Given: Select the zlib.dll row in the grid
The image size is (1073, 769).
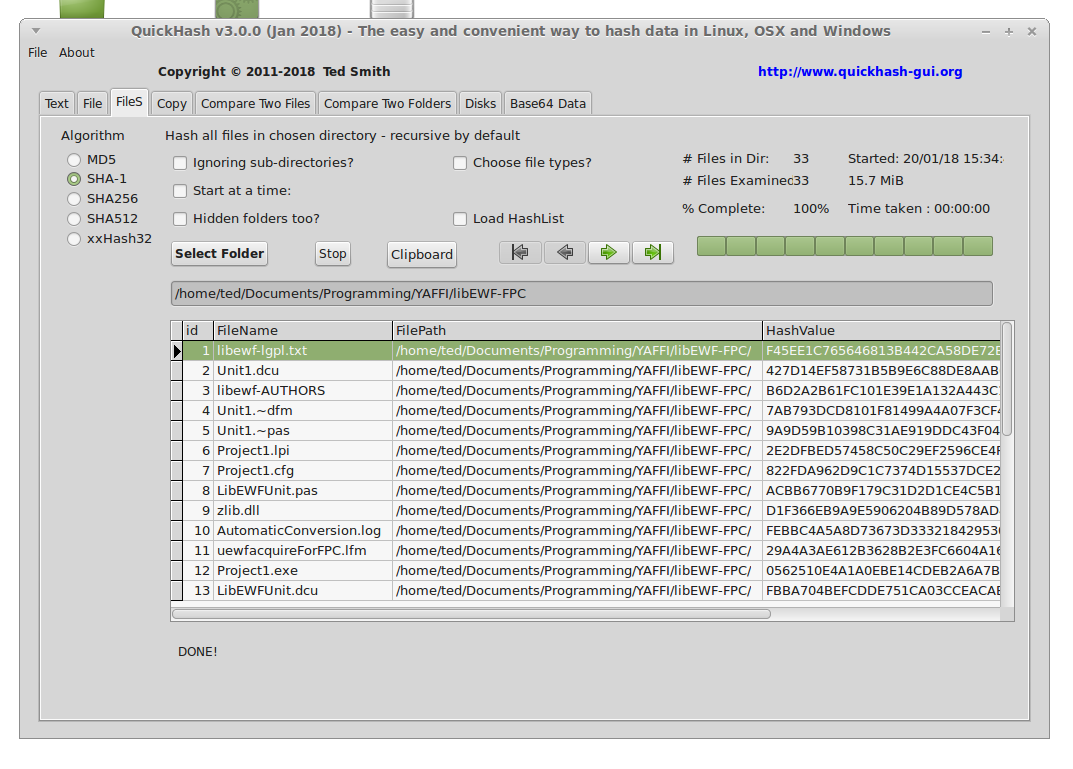Looking at the screenshot, I should point(302,511).
